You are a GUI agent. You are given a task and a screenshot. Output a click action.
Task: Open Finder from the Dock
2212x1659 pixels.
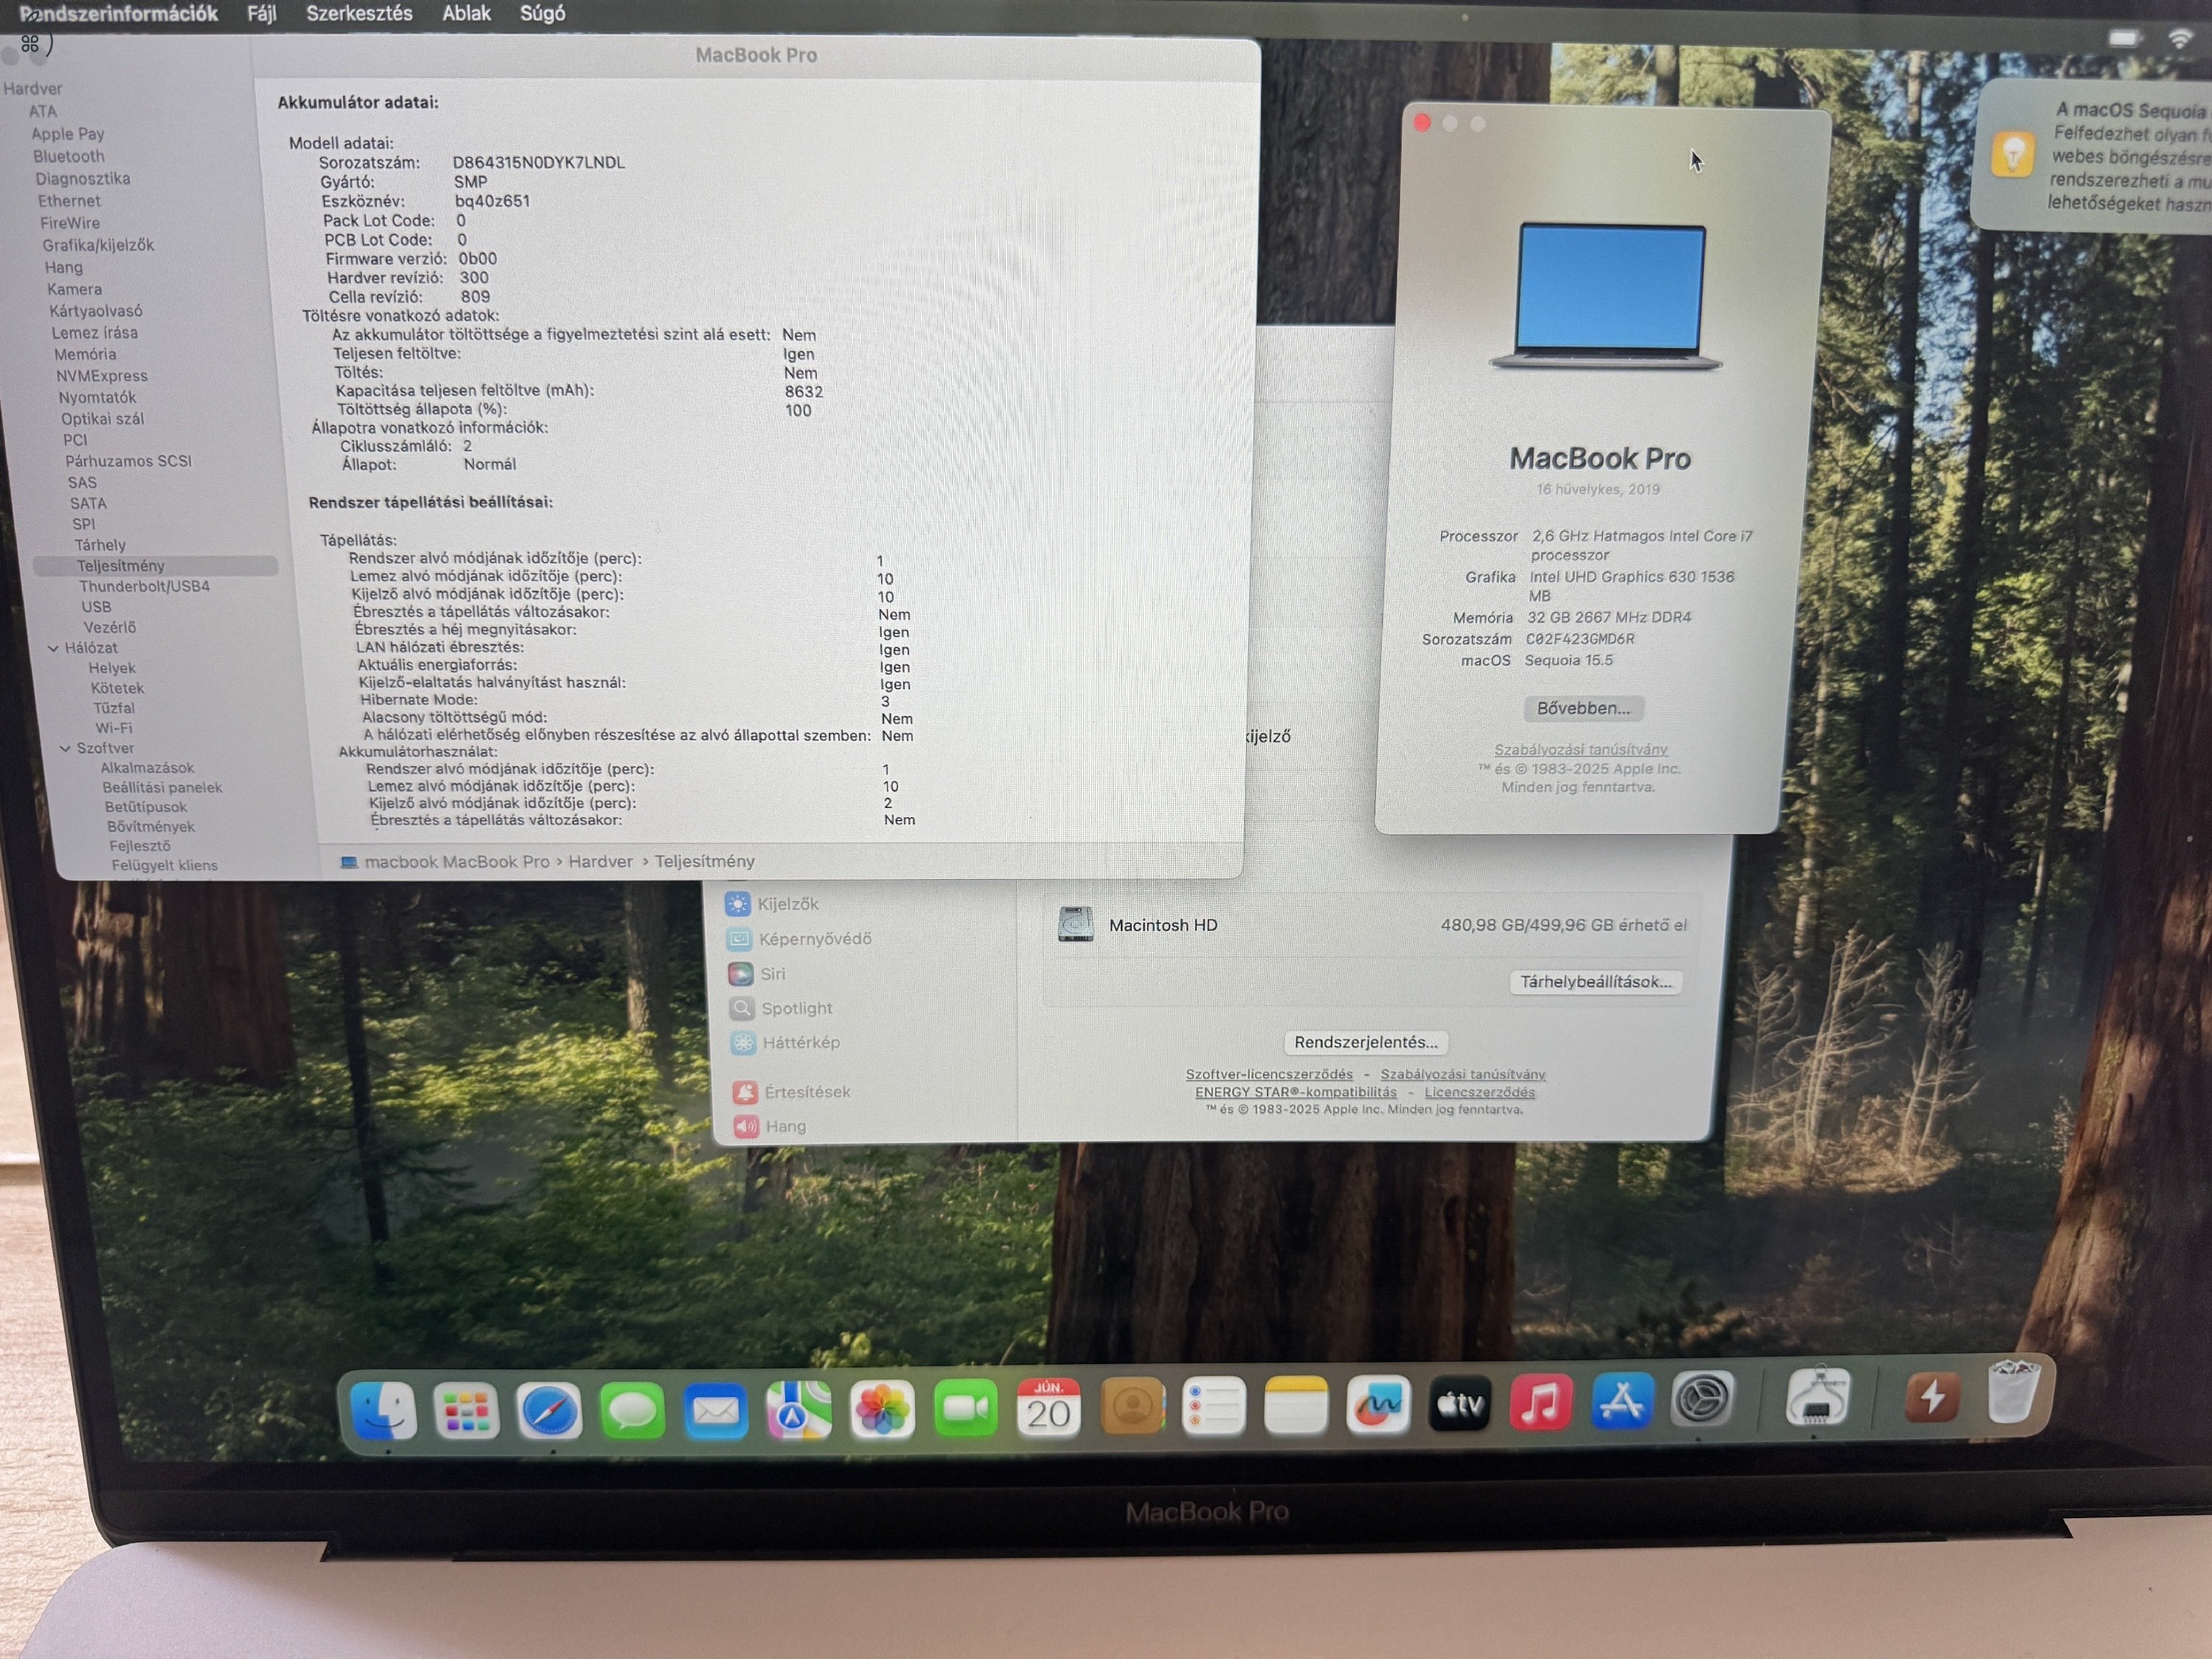click(384, 1410)
